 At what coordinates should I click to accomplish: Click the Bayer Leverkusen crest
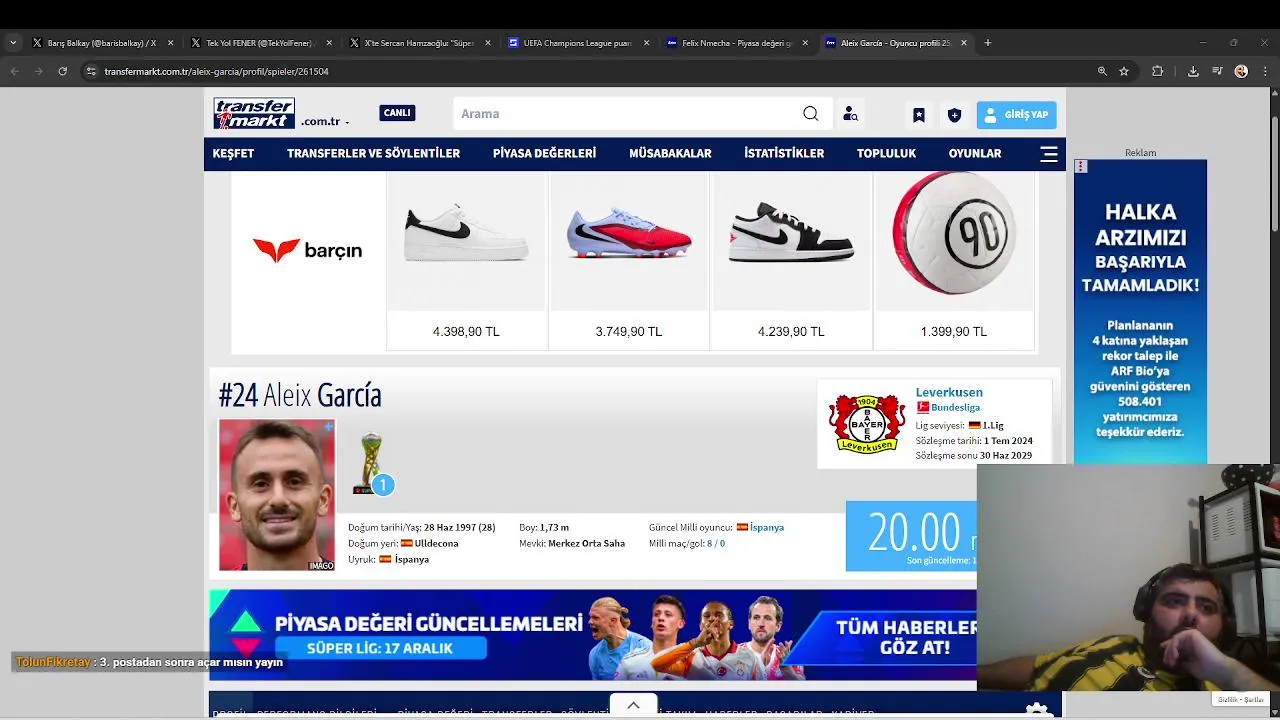coord(866,424)
